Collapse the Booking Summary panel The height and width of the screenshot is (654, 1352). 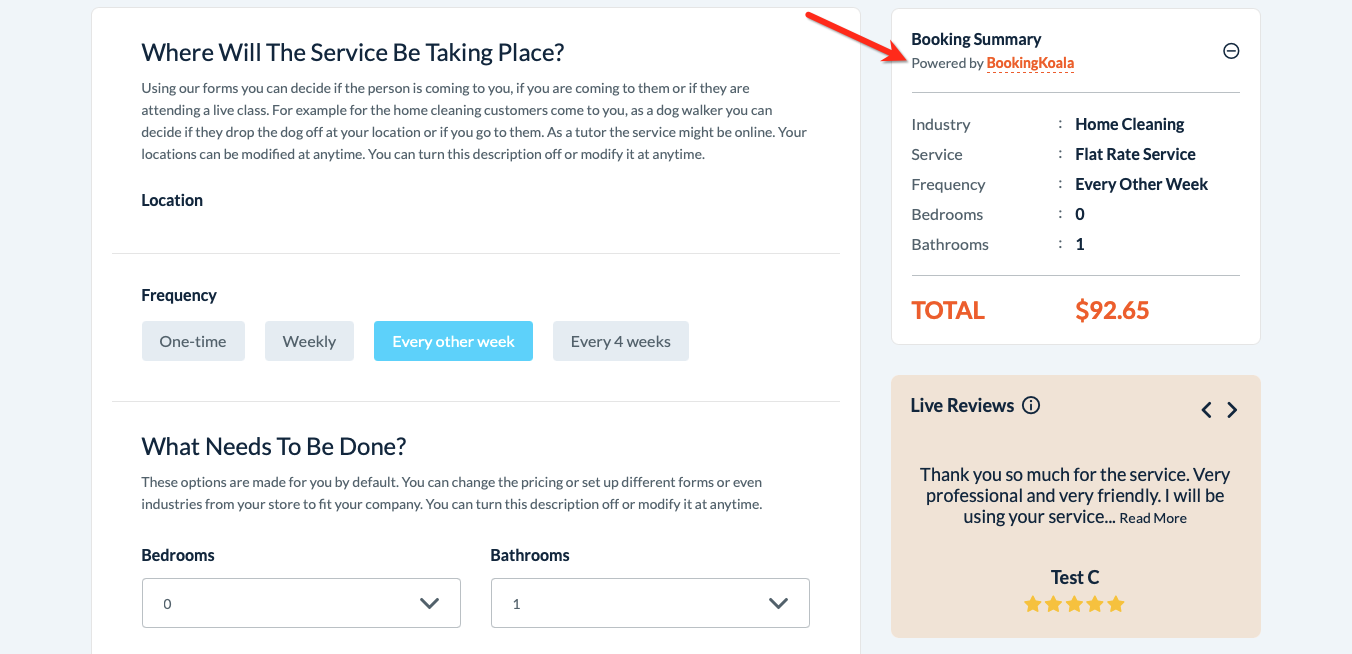1231,51
